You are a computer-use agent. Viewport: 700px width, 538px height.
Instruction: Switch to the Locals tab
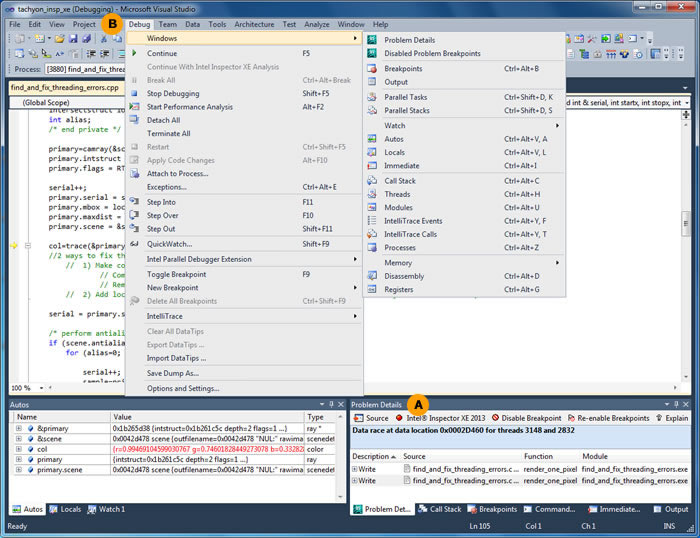[x=65, y=509]
